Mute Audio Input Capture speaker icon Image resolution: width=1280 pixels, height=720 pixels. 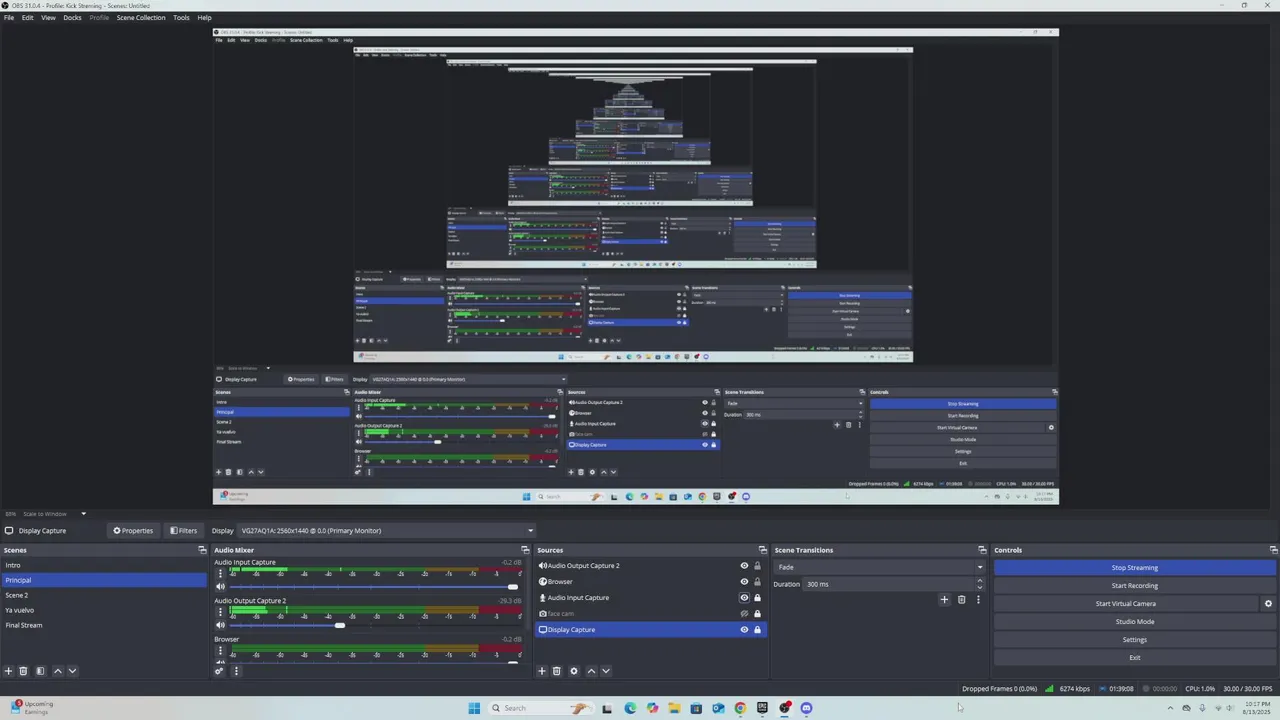[x=220, y=587]
